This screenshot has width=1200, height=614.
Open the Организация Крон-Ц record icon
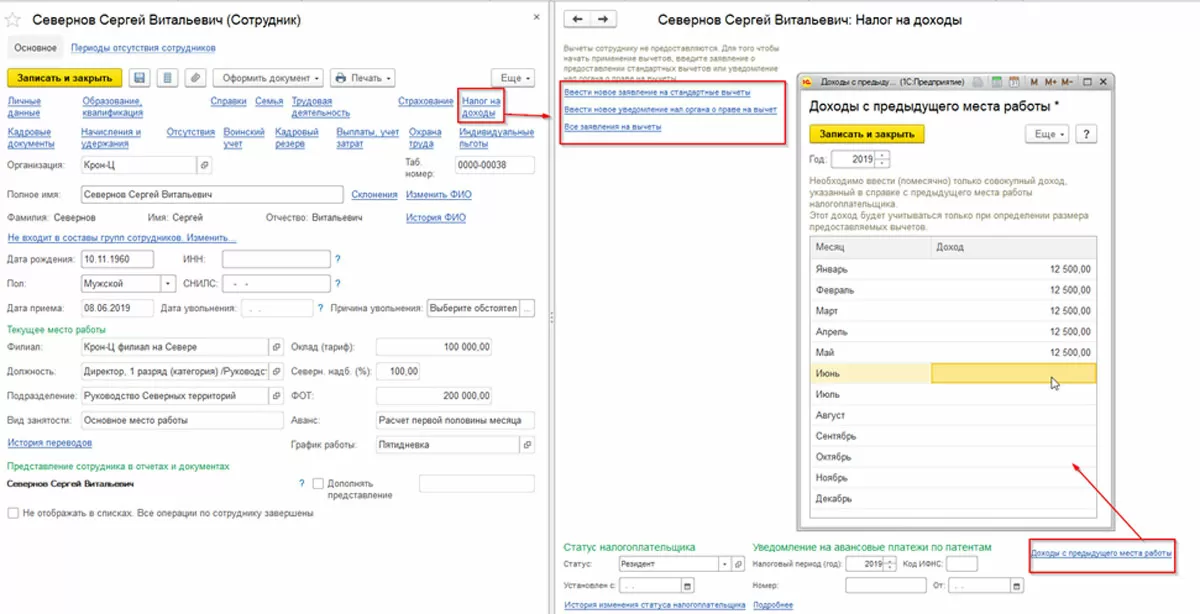click(x=204, y=165)
